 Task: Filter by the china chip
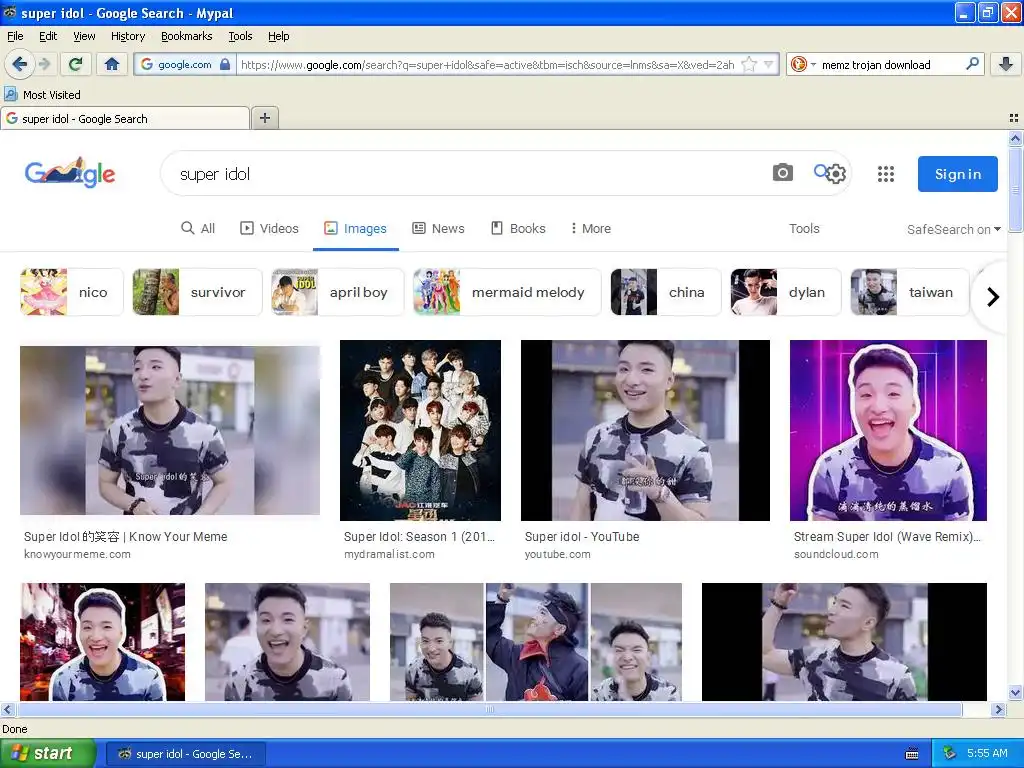666,292
